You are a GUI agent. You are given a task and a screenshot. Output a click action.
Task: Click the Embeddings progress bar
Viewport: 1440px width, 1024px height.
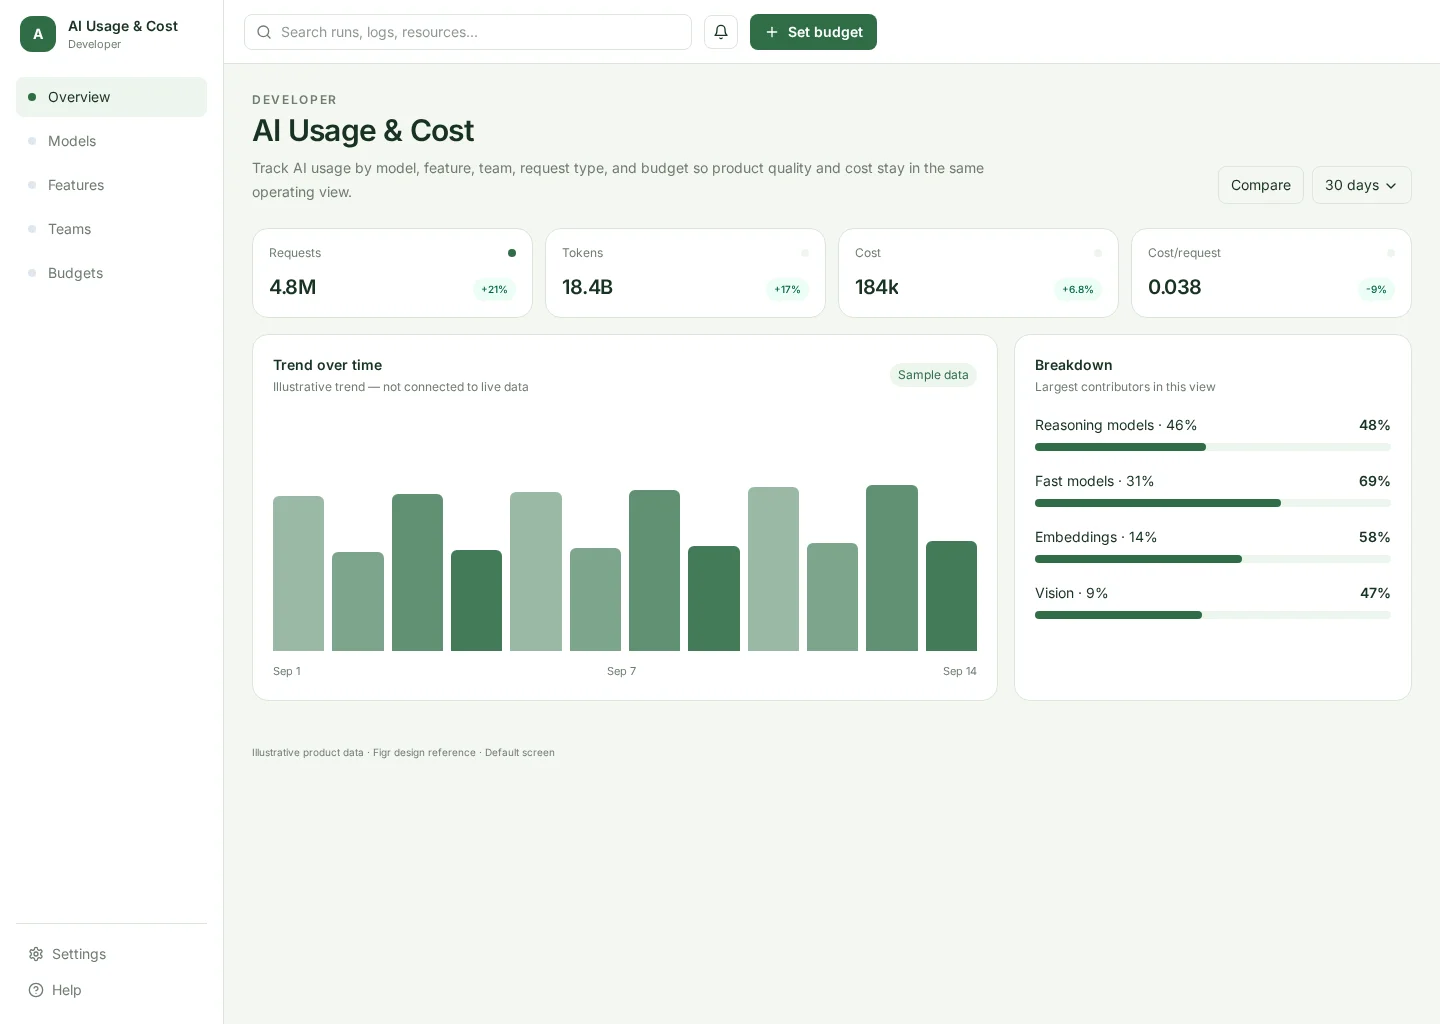point(1212,559)
